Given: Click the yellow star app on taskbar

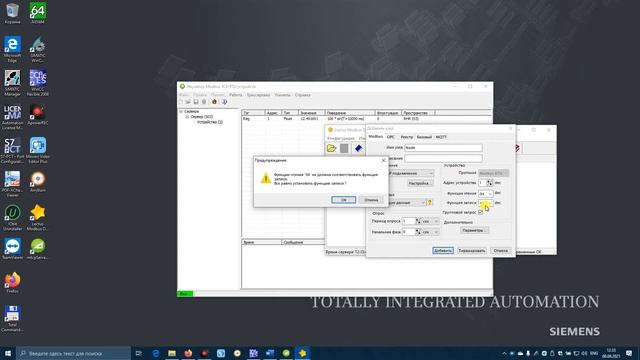Looking at the screenshot, I should (302, 353).
